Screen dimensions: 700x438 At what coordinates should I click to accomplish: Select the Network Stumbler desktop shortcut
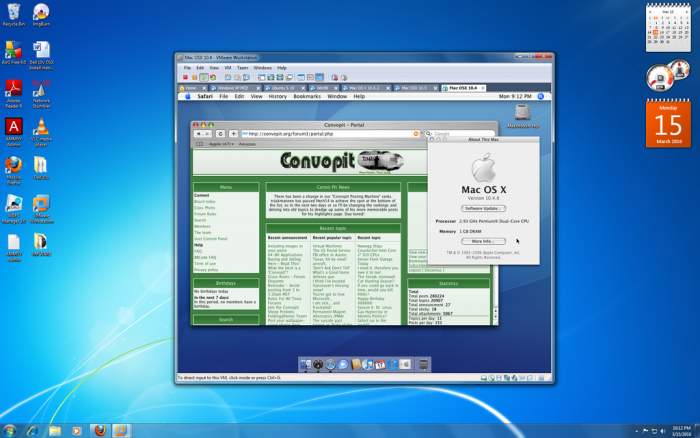point(41,93)
